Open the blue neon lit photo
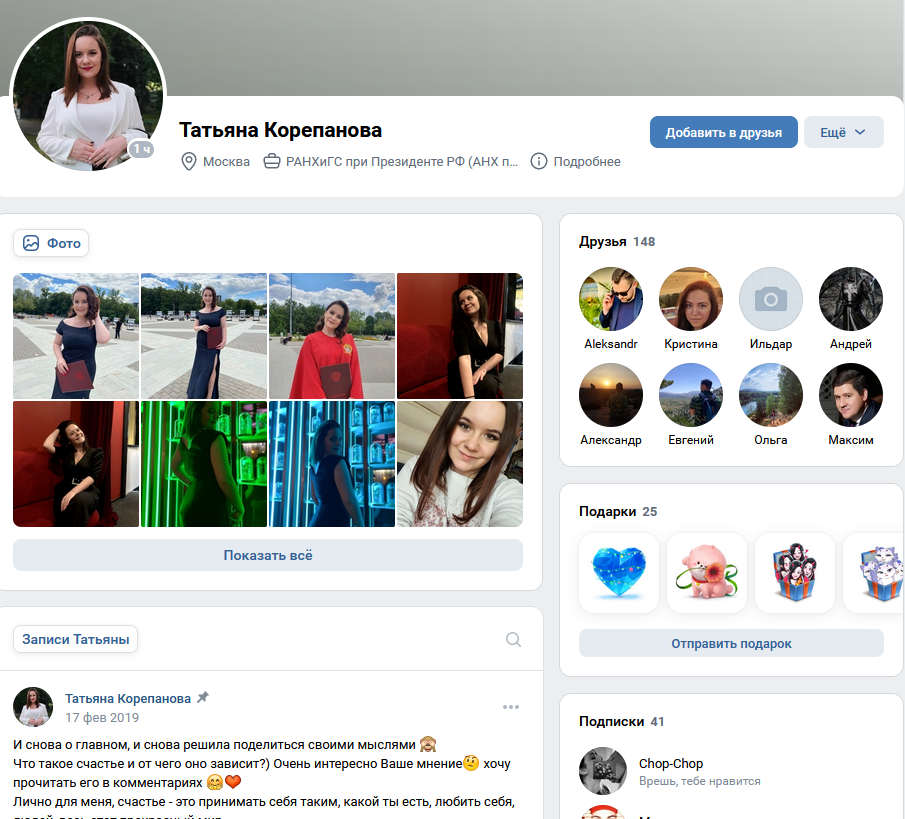Viewport: 905px width, 819px height. point(332,464)
